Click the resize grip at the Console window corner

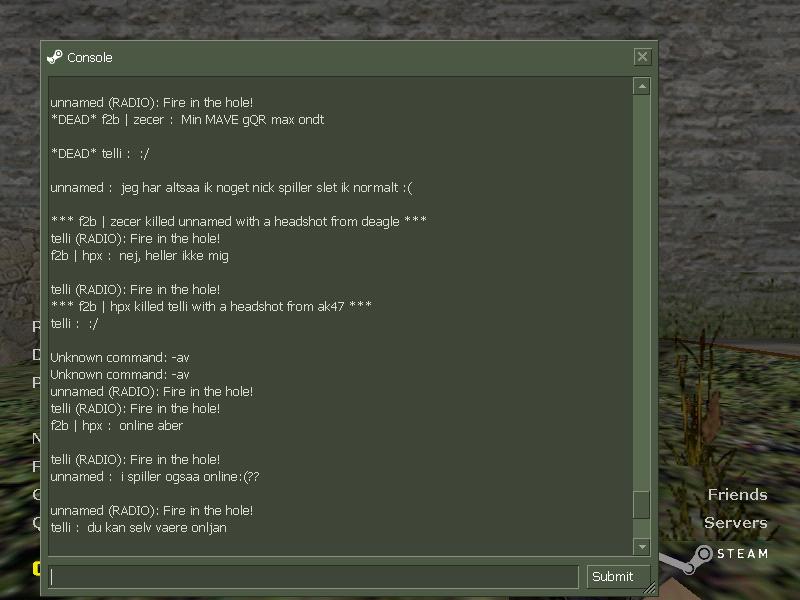[x=650, y=589]
